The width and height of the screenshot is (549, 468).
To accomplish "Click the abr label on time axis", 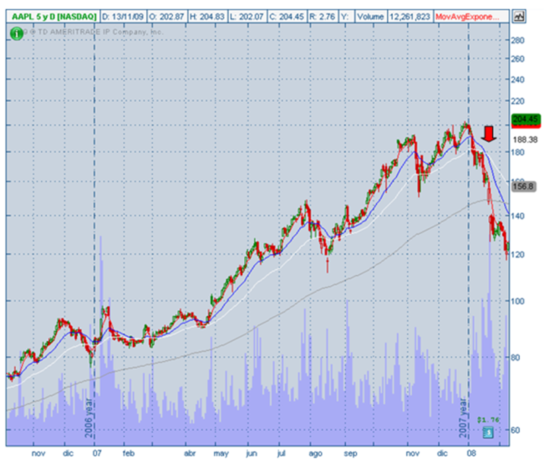I will pos(189,453).
